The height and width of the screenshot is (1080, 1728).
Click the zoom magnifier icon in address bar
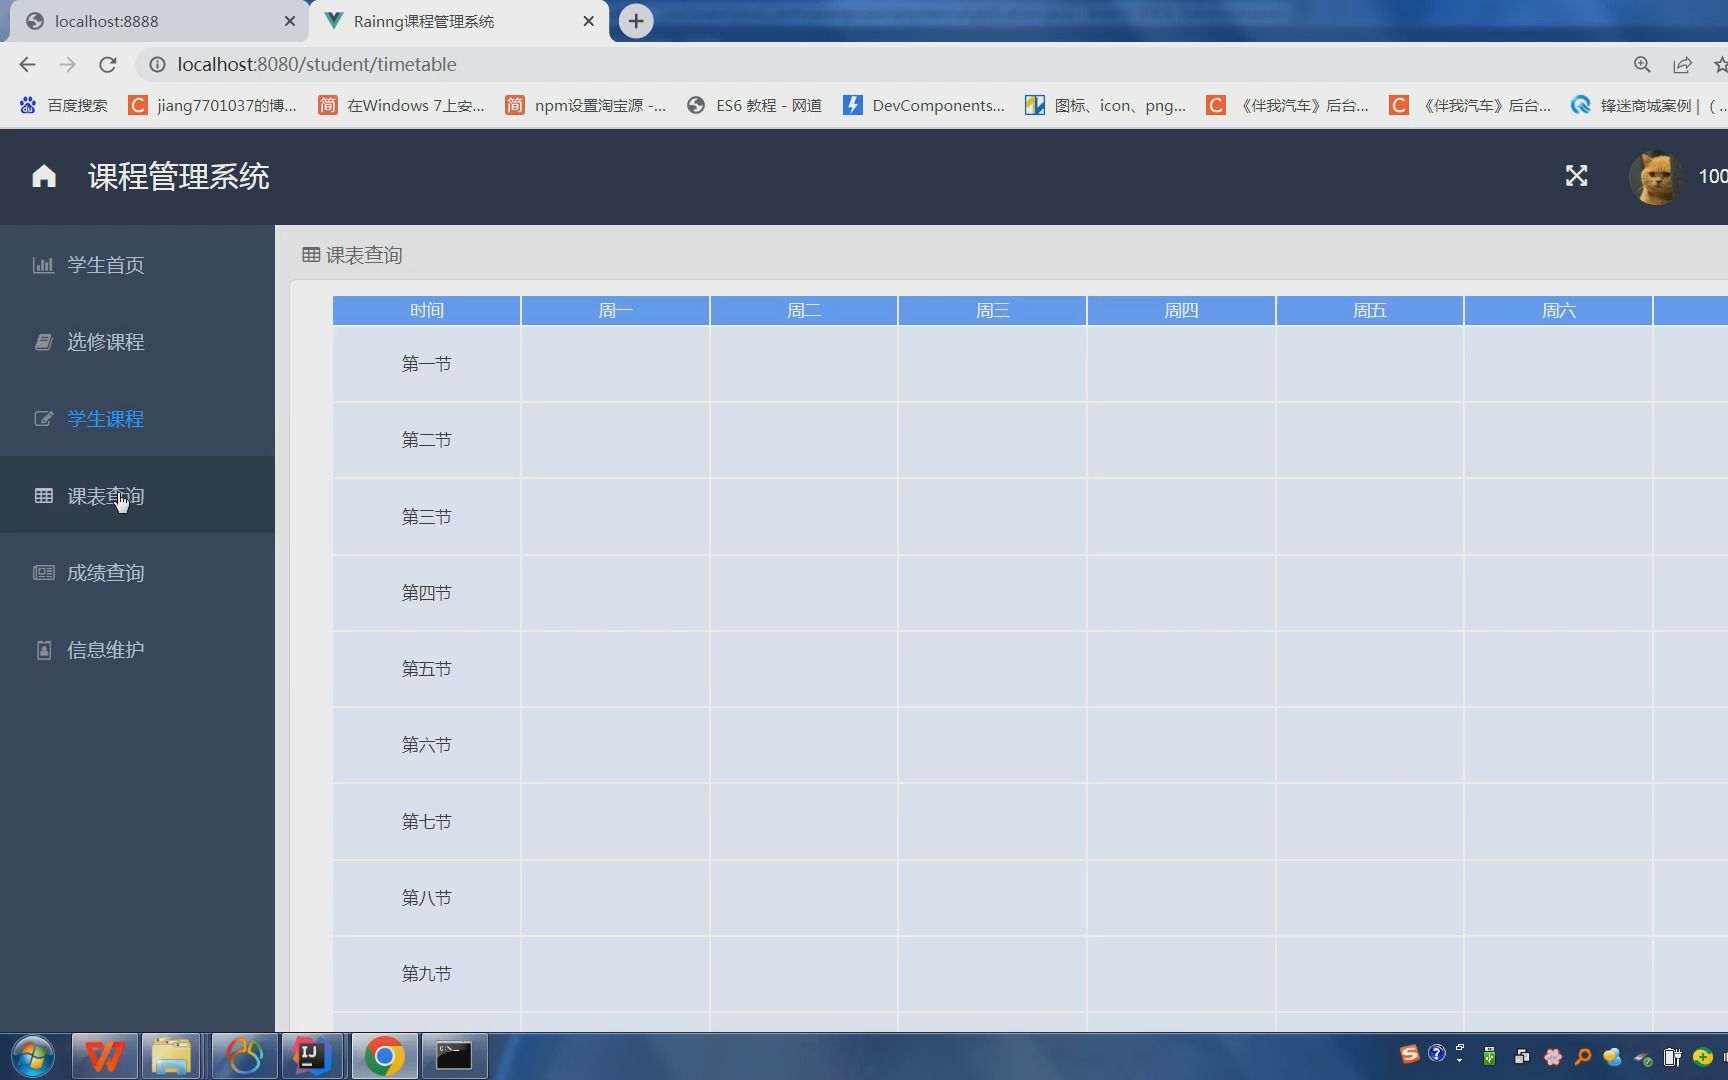pos(1643,64)
